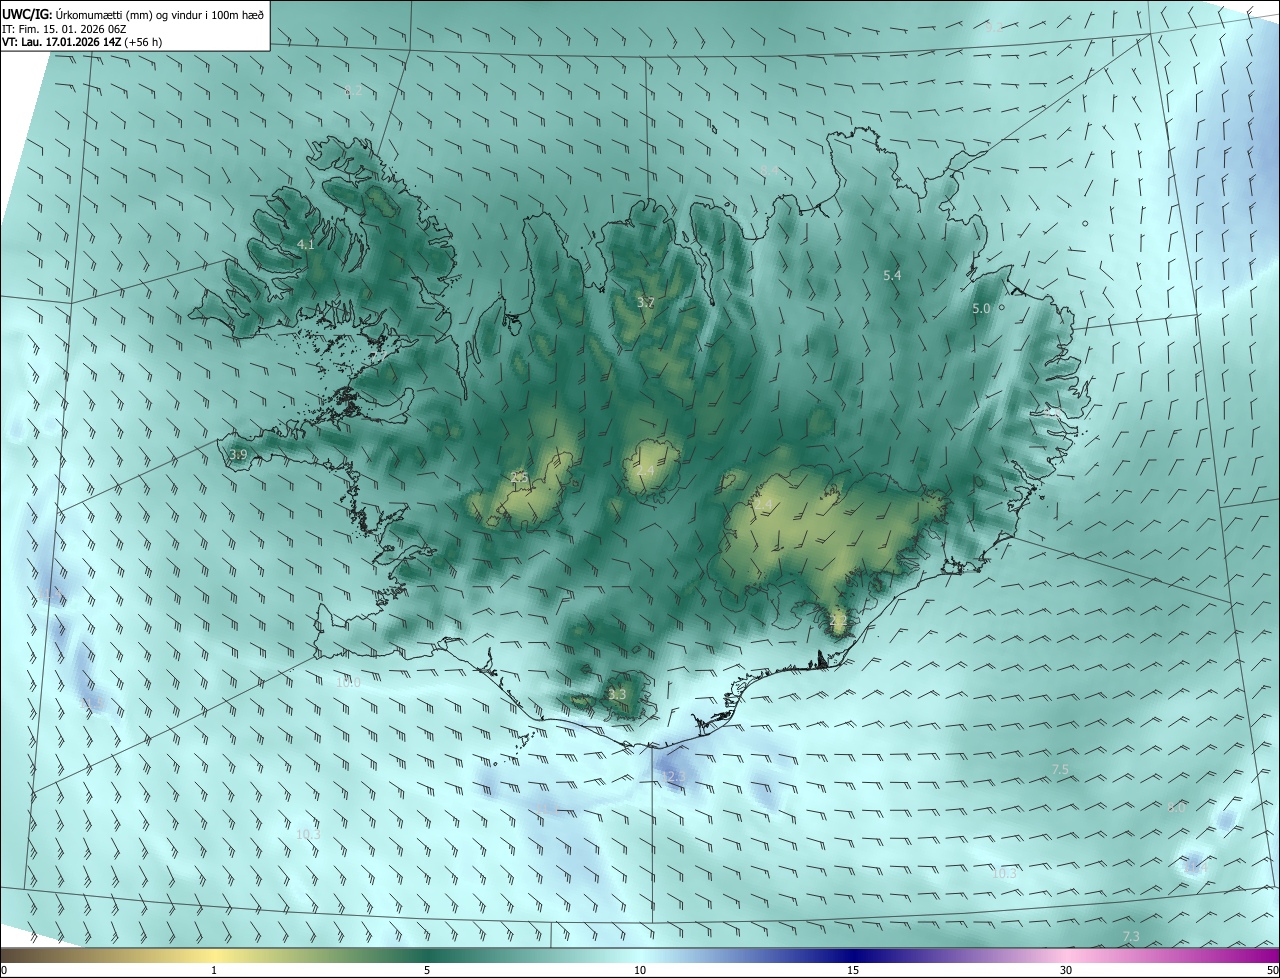This screenshot has width=1280, height=978.
Task: Click the "1" tick on the color scale
Action: coord(214,970)
